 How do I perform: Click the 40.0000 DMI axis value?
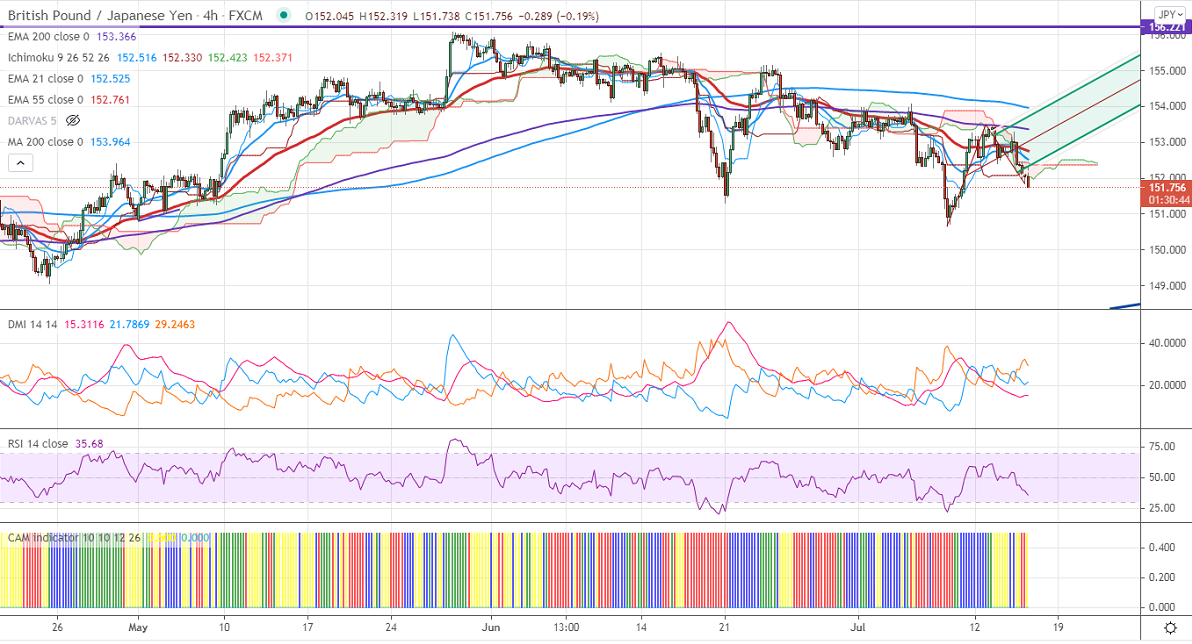click(x=1167, y=343)
